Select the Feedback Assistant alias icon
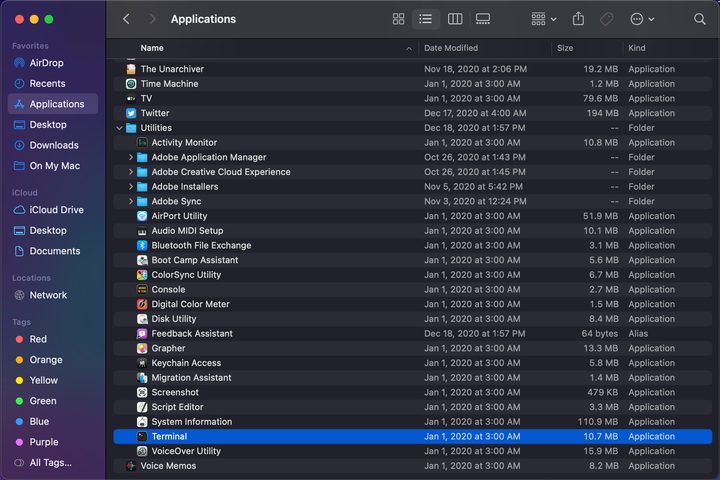 pyautogui.click(x=142, y=334)
